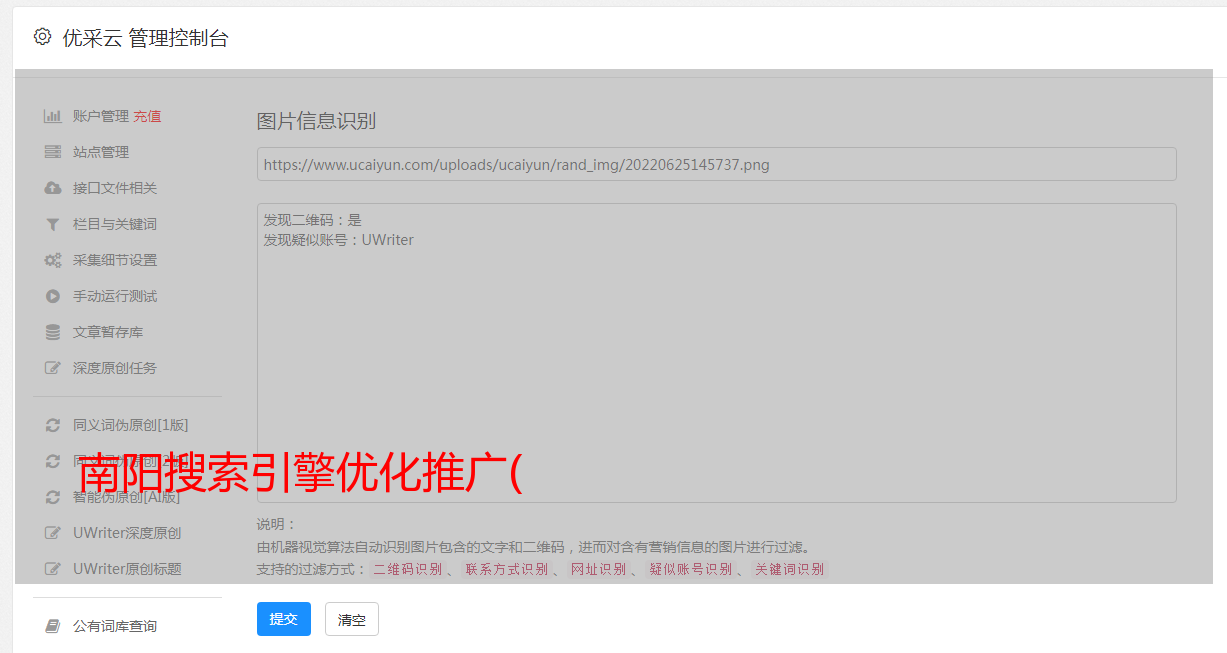Screen dimensions: 1227x653
Task: Click the bar chart icon for 账户管理
Action: (x=53, y=116)
